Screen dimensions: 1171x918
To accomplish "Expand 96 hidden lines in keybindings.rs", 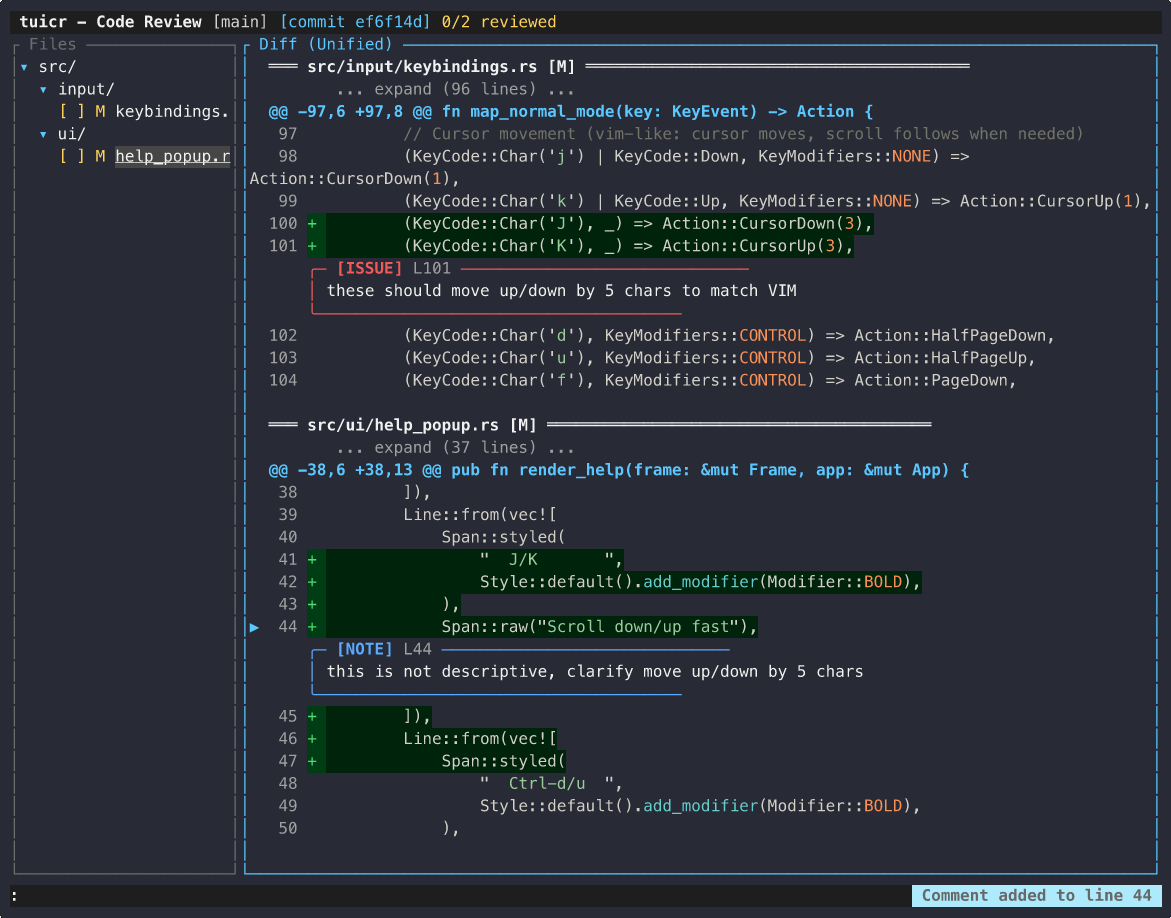I will (x=456, y=90).
